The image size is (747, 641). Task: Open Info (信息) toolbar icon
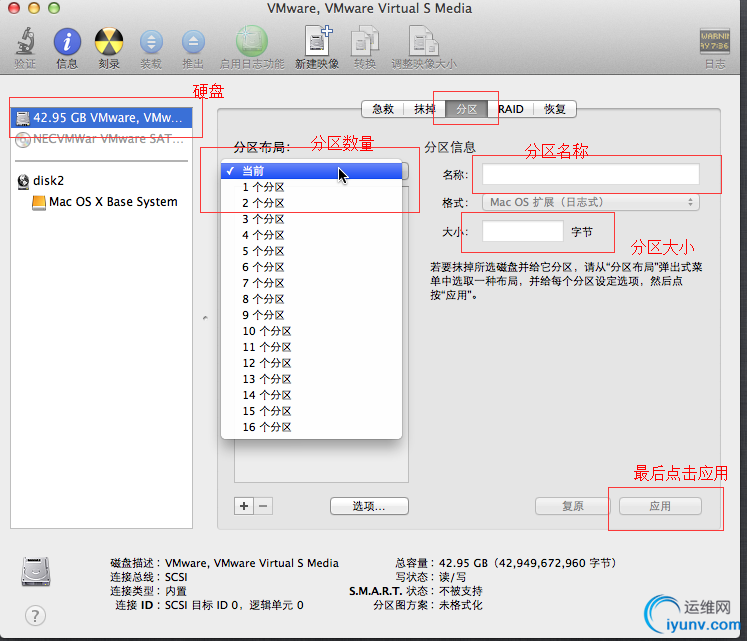pyautogui.click(x=67, y=41)
